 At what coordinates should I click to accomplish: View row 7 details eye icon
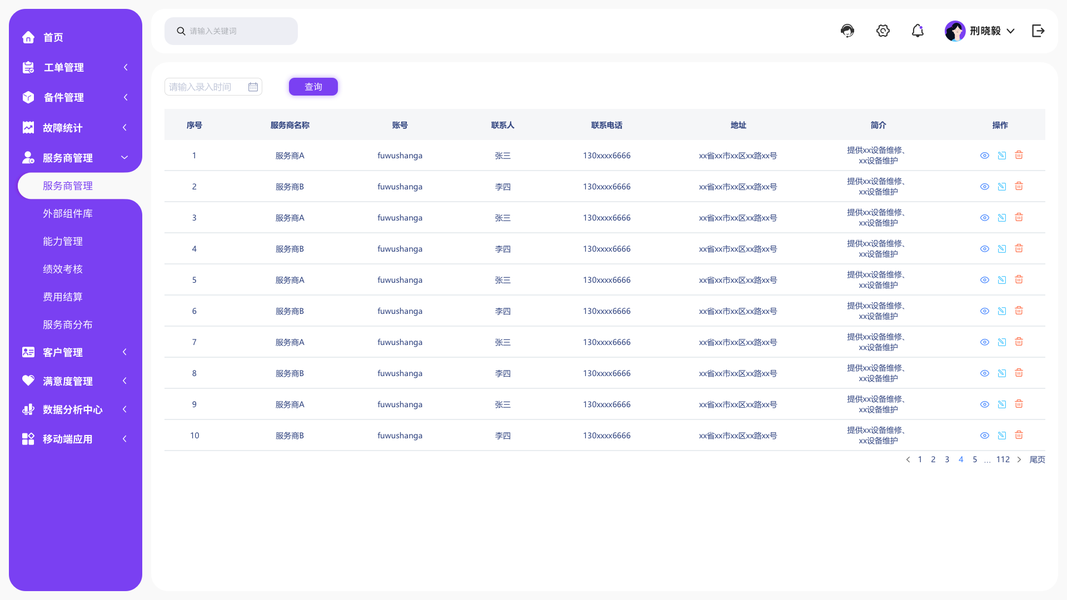coord(985,343)
